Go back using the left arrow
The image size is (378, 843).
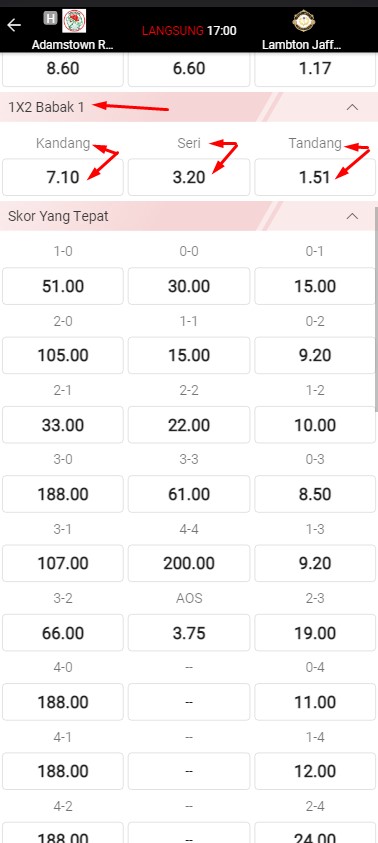coord(13,25)
